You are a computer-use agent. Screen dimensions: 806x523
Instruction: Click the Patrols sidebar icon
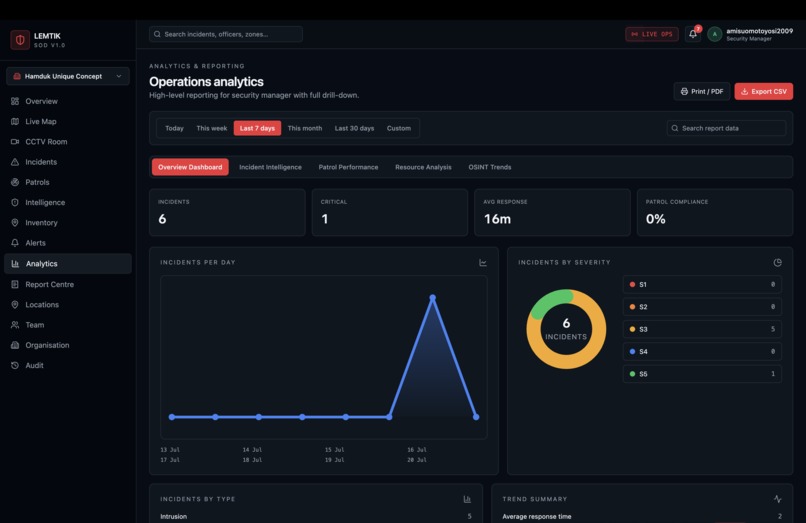(15, 182)
